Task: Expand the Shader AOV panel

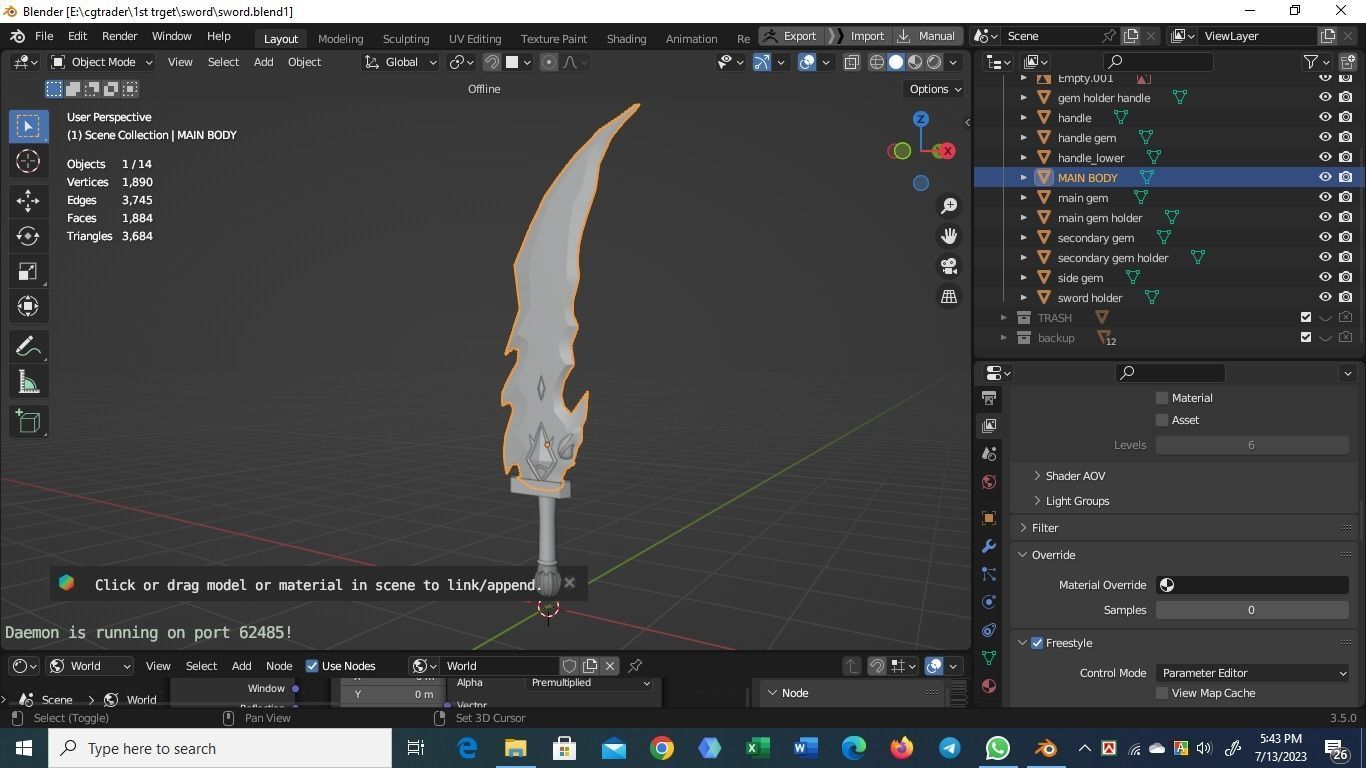Action: click(1037, 476)
